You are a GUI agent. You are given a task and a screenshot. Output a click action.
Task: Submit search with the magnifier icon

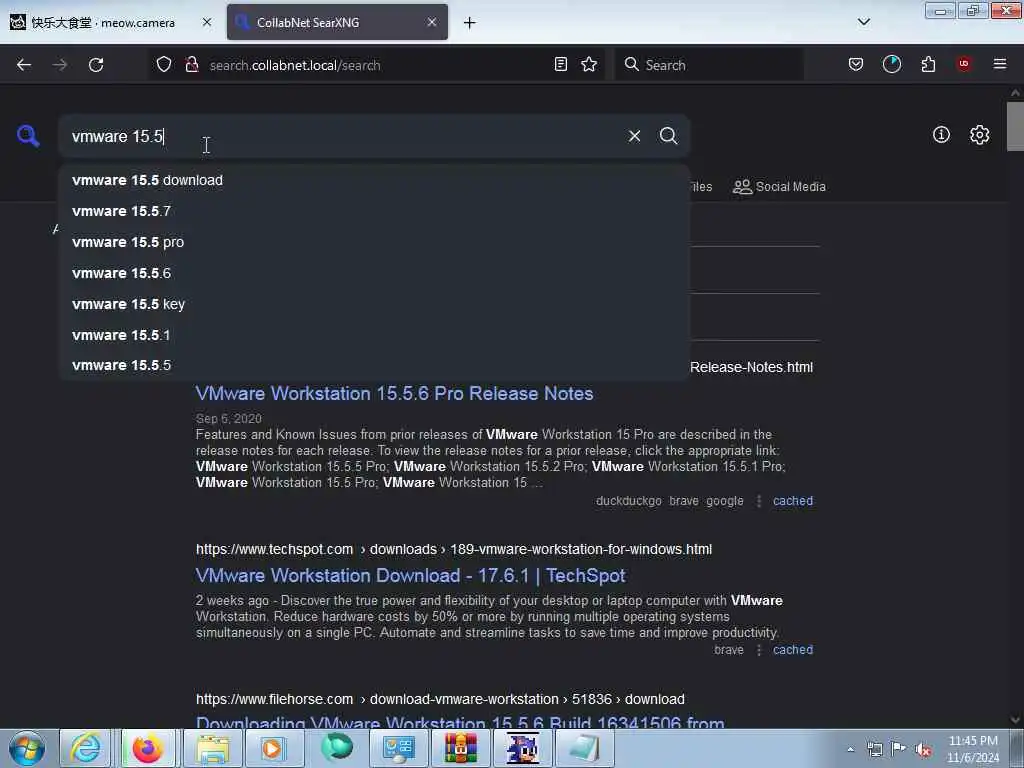pyautogui.click(x=668, y=136)
